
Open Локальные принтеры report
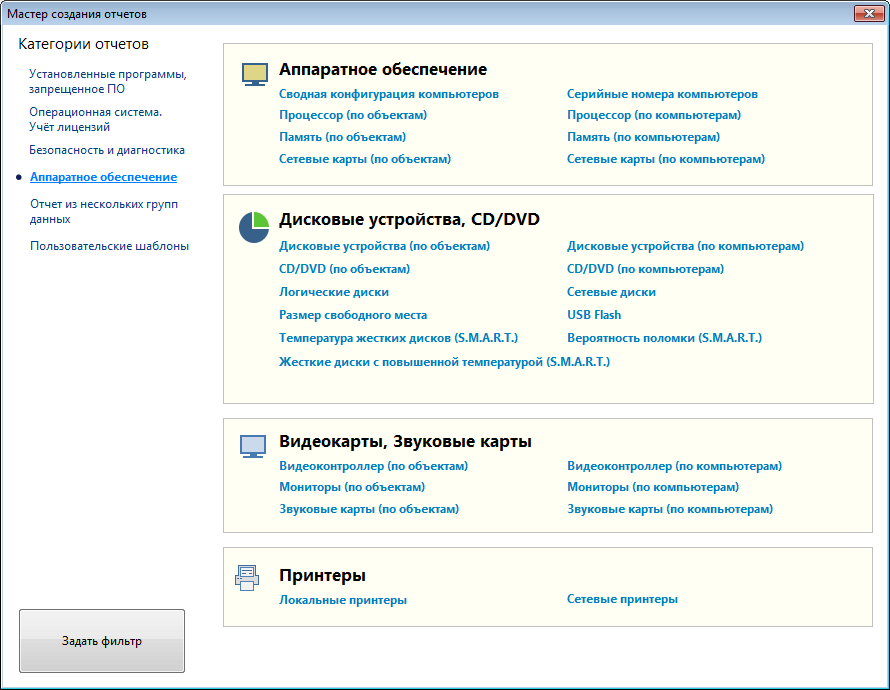[x=343, y=600]
